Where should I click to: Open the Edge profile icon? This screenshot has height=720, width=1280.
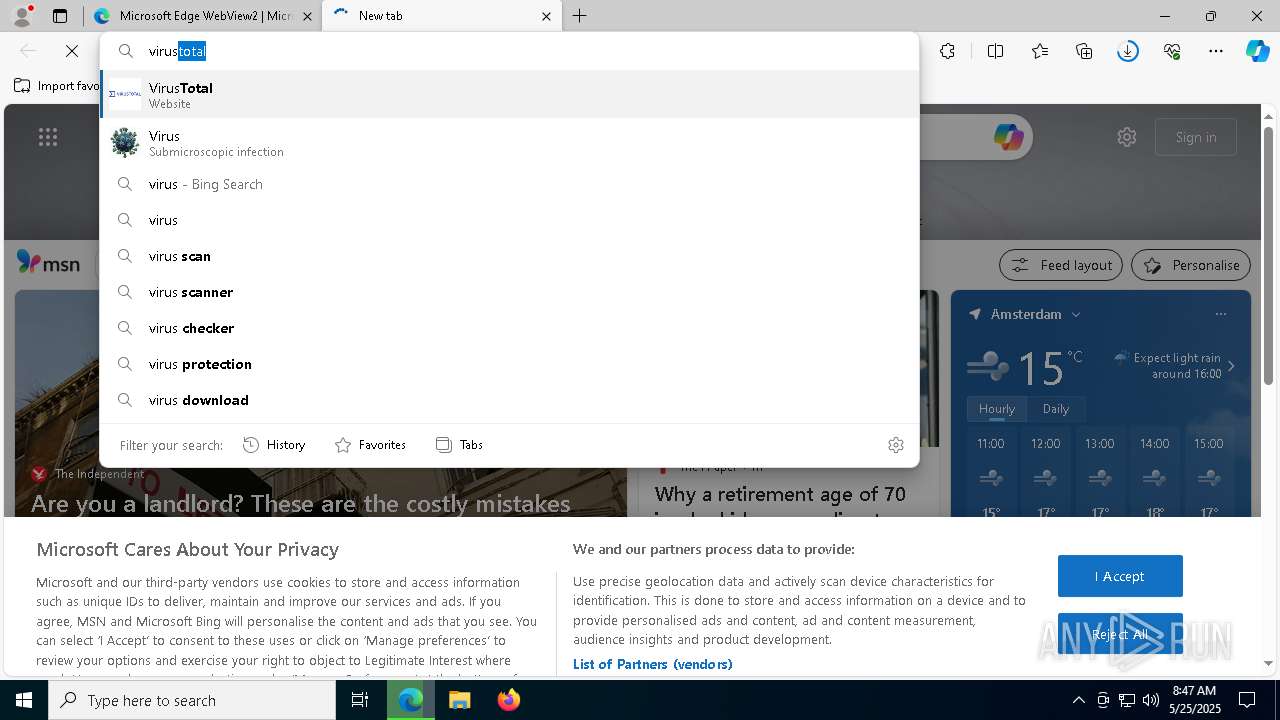click(22, 15)
